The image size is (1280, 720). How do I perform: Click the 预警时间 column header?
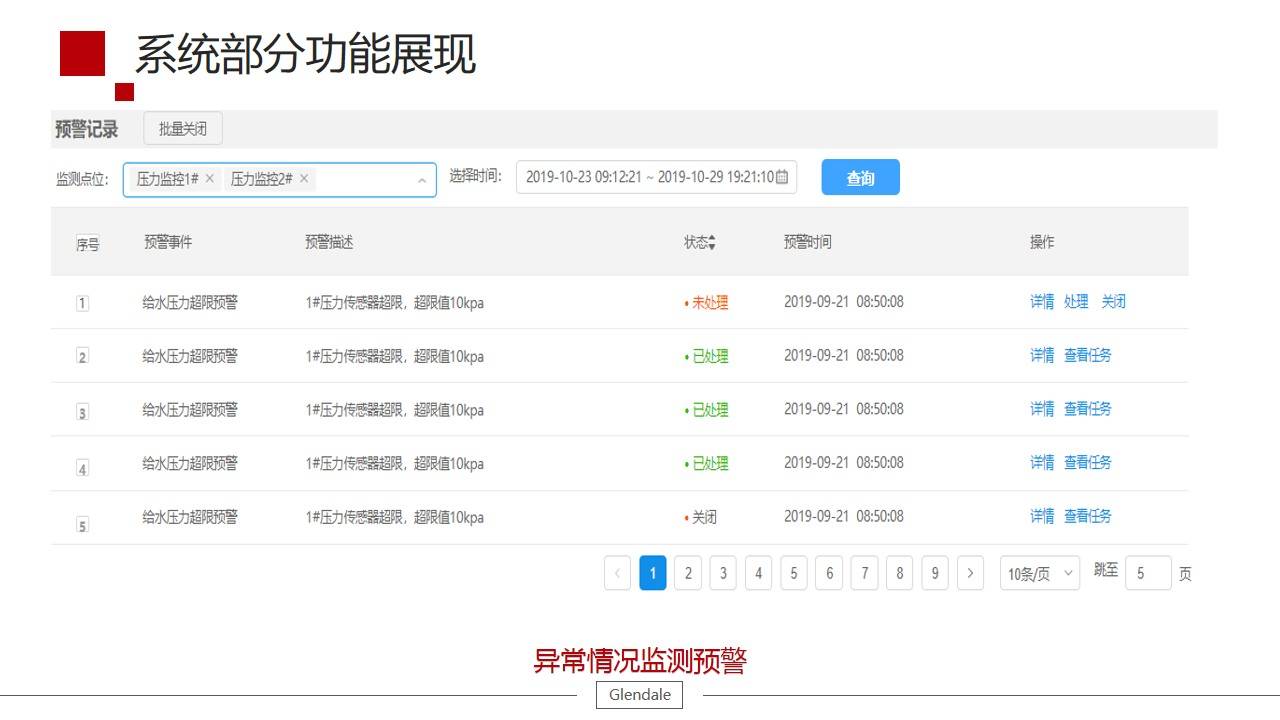coord(808,242)
